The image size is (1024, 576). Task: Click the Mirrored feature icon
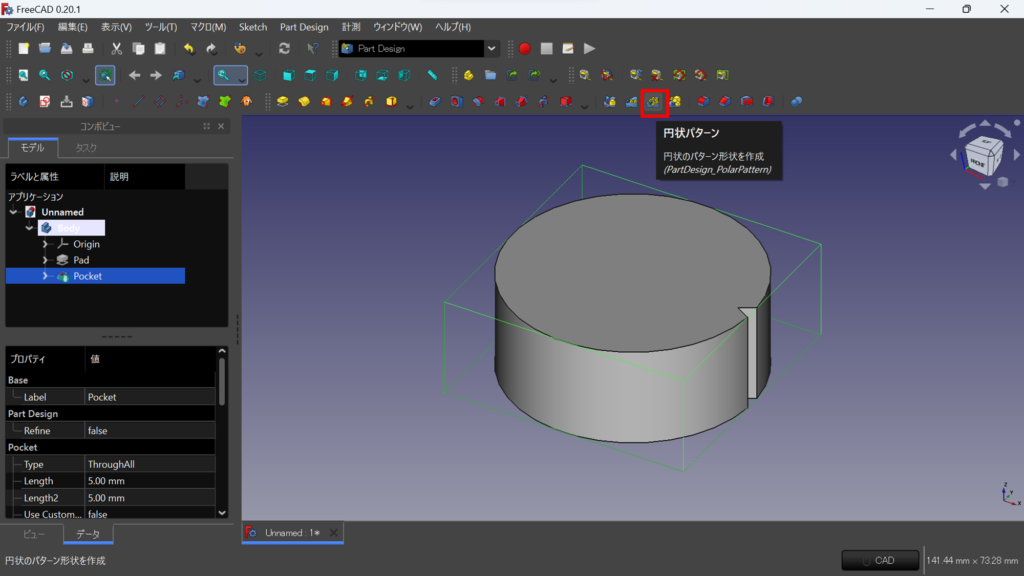tap(609, 101)
